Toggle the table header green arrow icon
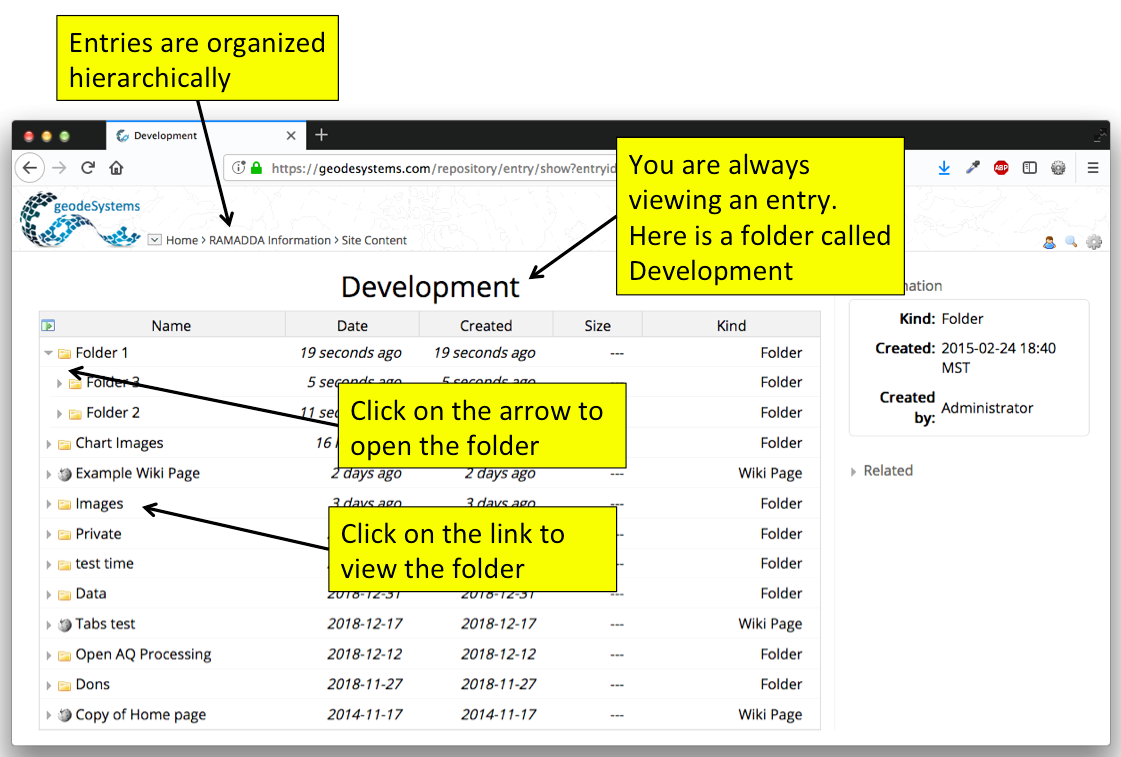 48,325
